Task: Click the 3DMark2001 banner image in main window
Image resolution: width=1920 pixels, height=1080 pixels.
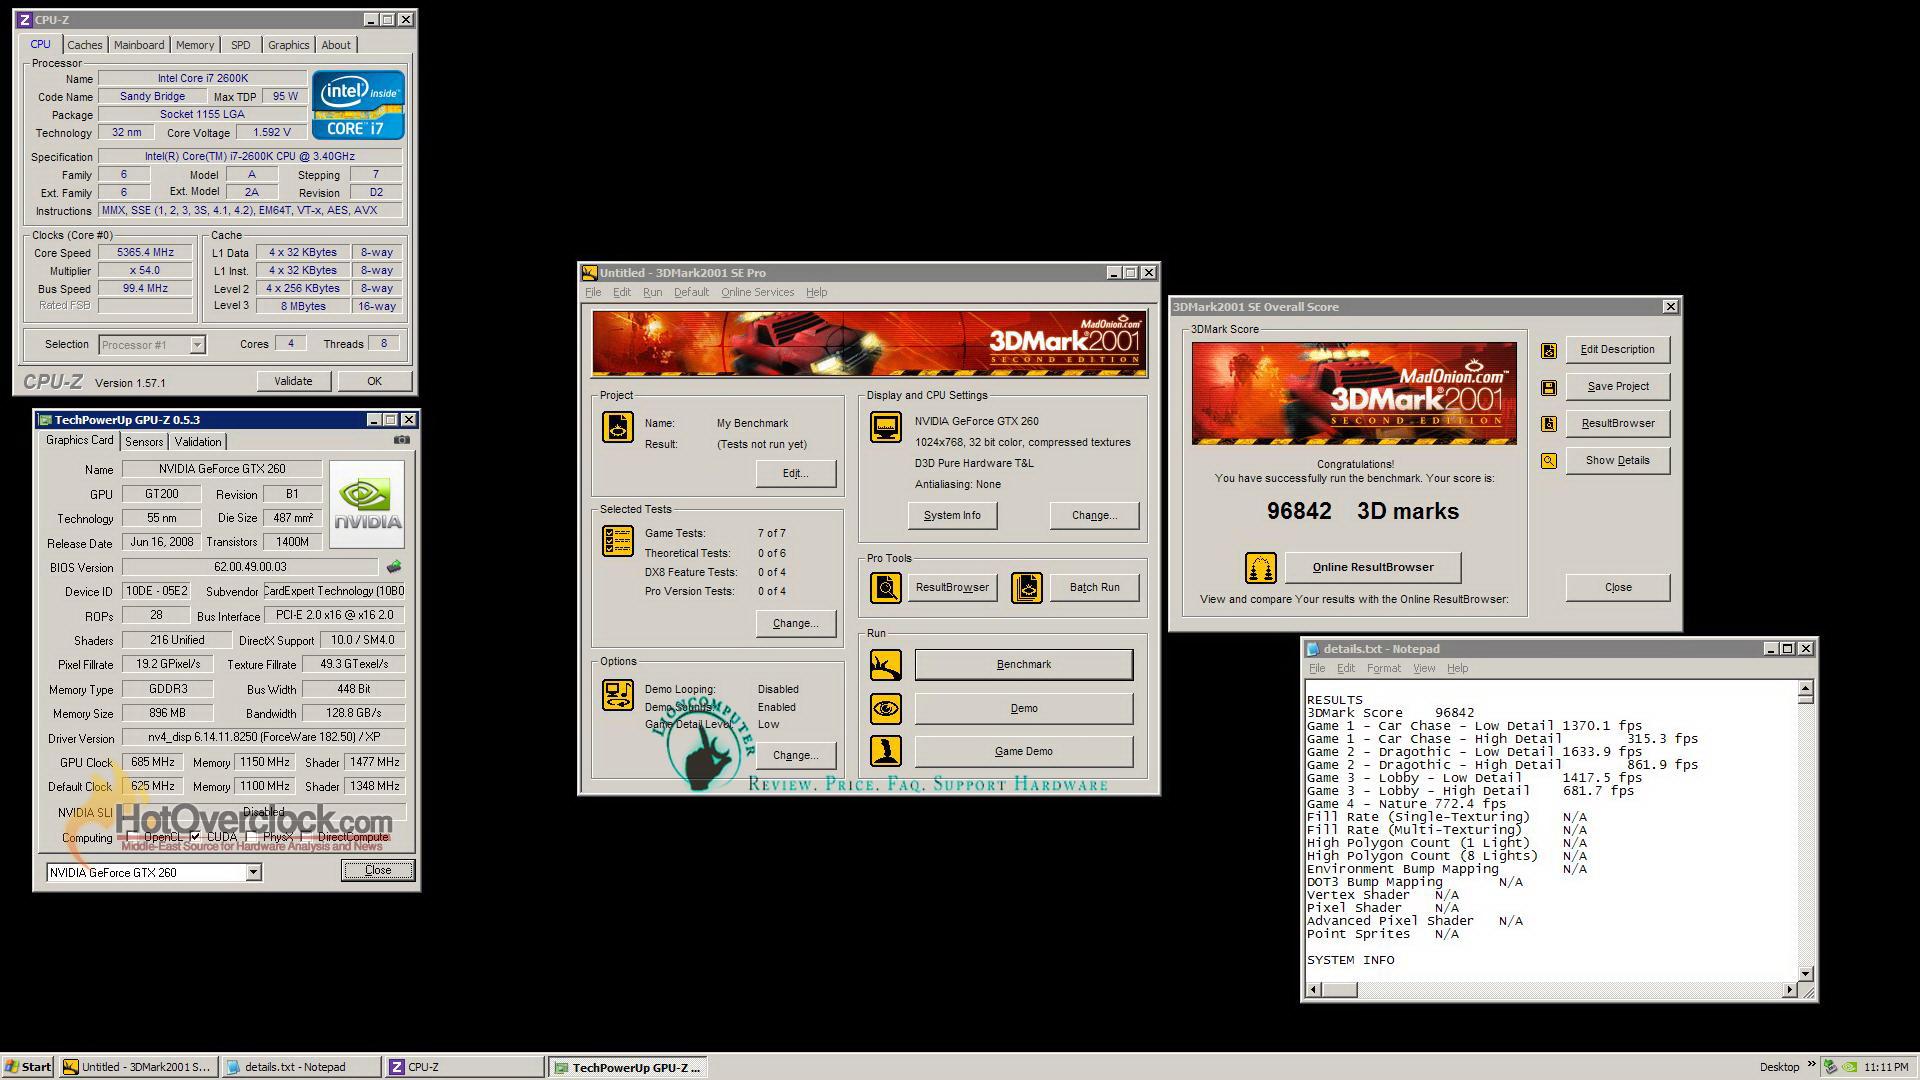Action: 869,343
